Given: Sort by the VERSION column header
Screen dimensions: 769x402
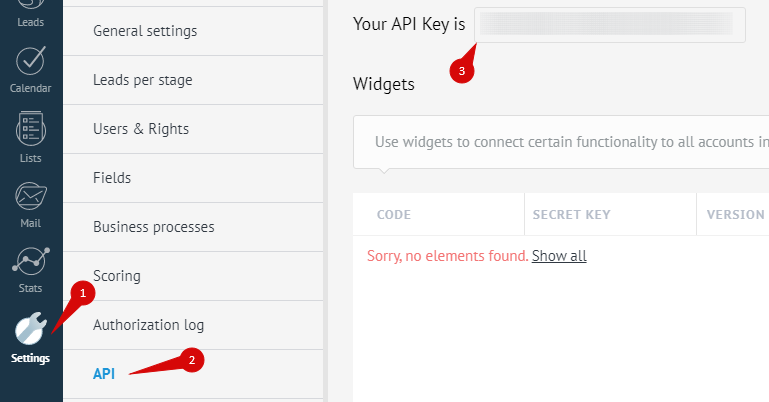Looking at the screenshot, I should pos(735,215).
